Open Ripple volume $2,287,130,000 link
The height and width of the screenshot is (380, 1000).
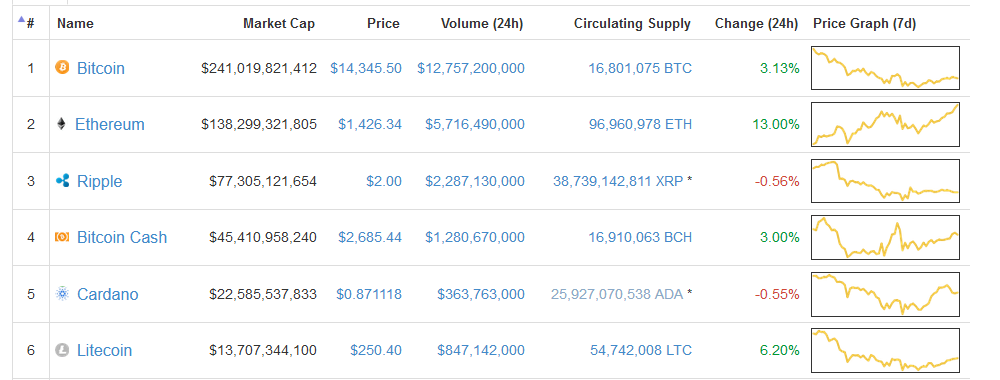[x=475, y=181]
